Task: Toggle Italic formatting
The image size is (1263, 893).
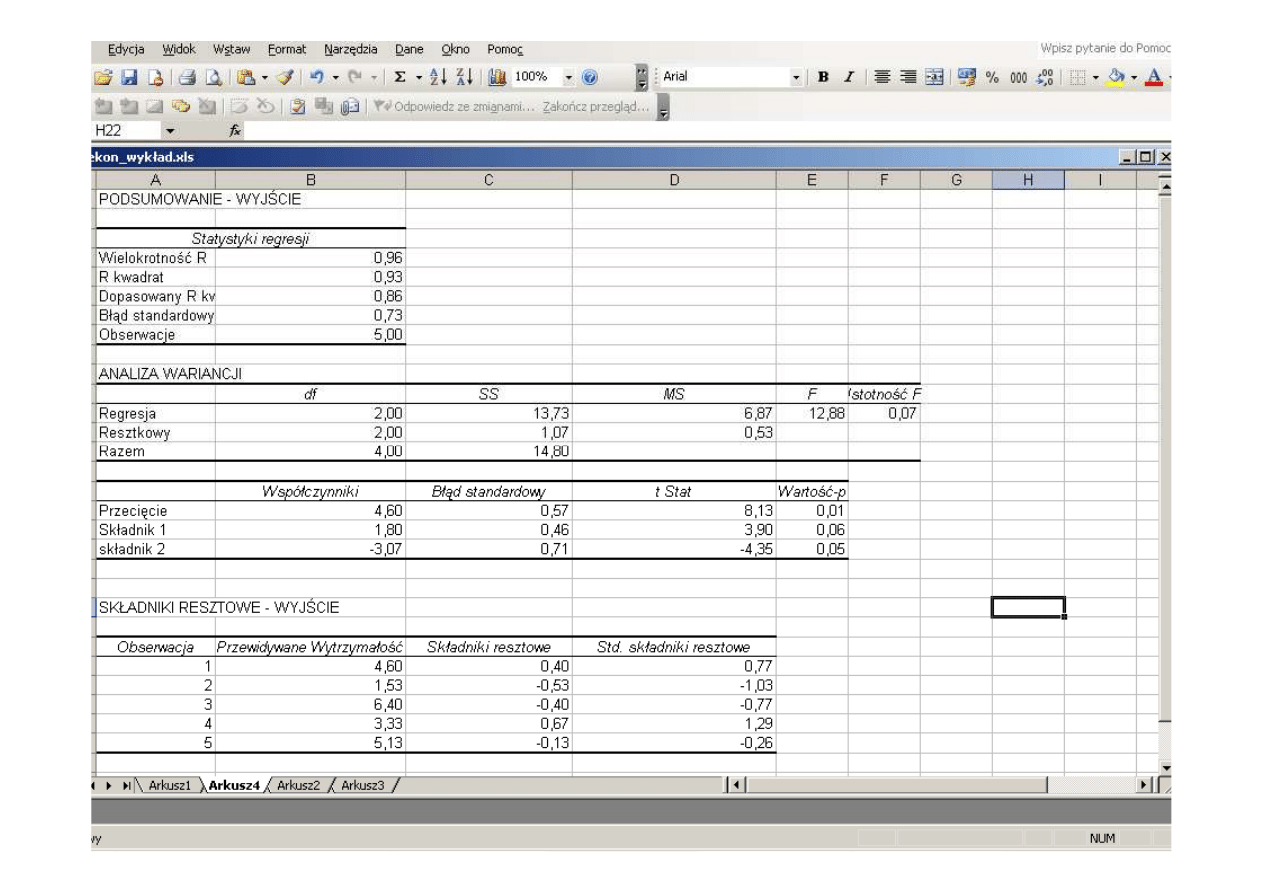Action: pos(850,77)
